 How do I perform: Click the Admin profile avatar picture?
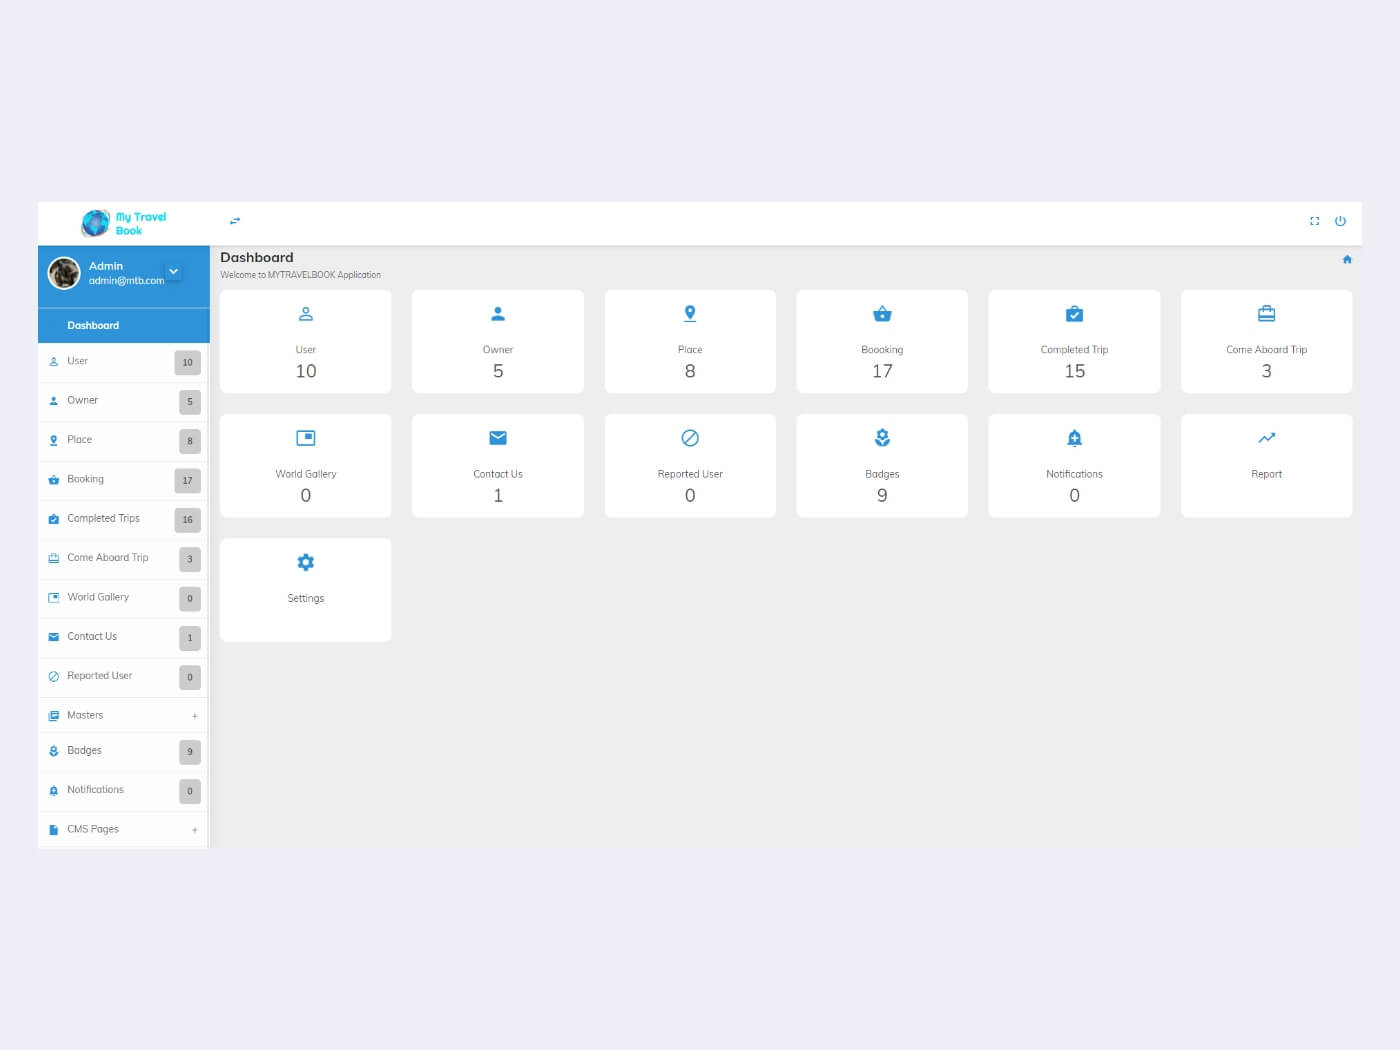pos(64,273)
